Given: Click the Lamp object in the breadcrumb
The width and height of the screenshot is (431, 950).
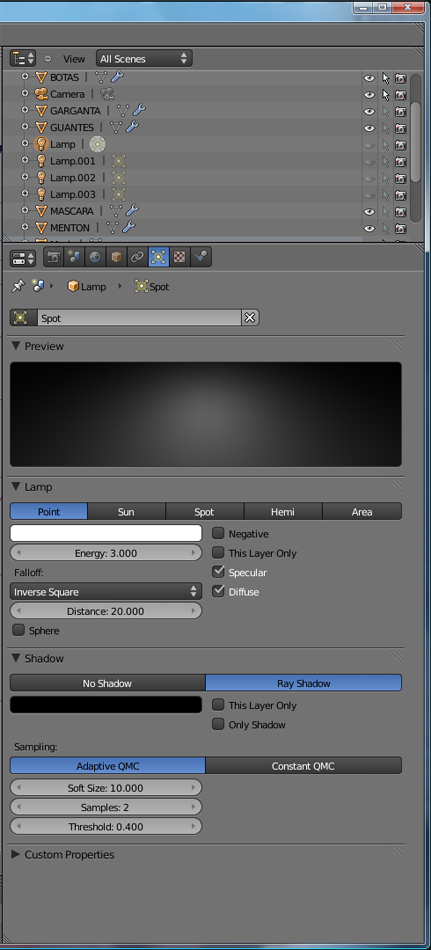Looking at the screenshot, I should tap(87, 287).
